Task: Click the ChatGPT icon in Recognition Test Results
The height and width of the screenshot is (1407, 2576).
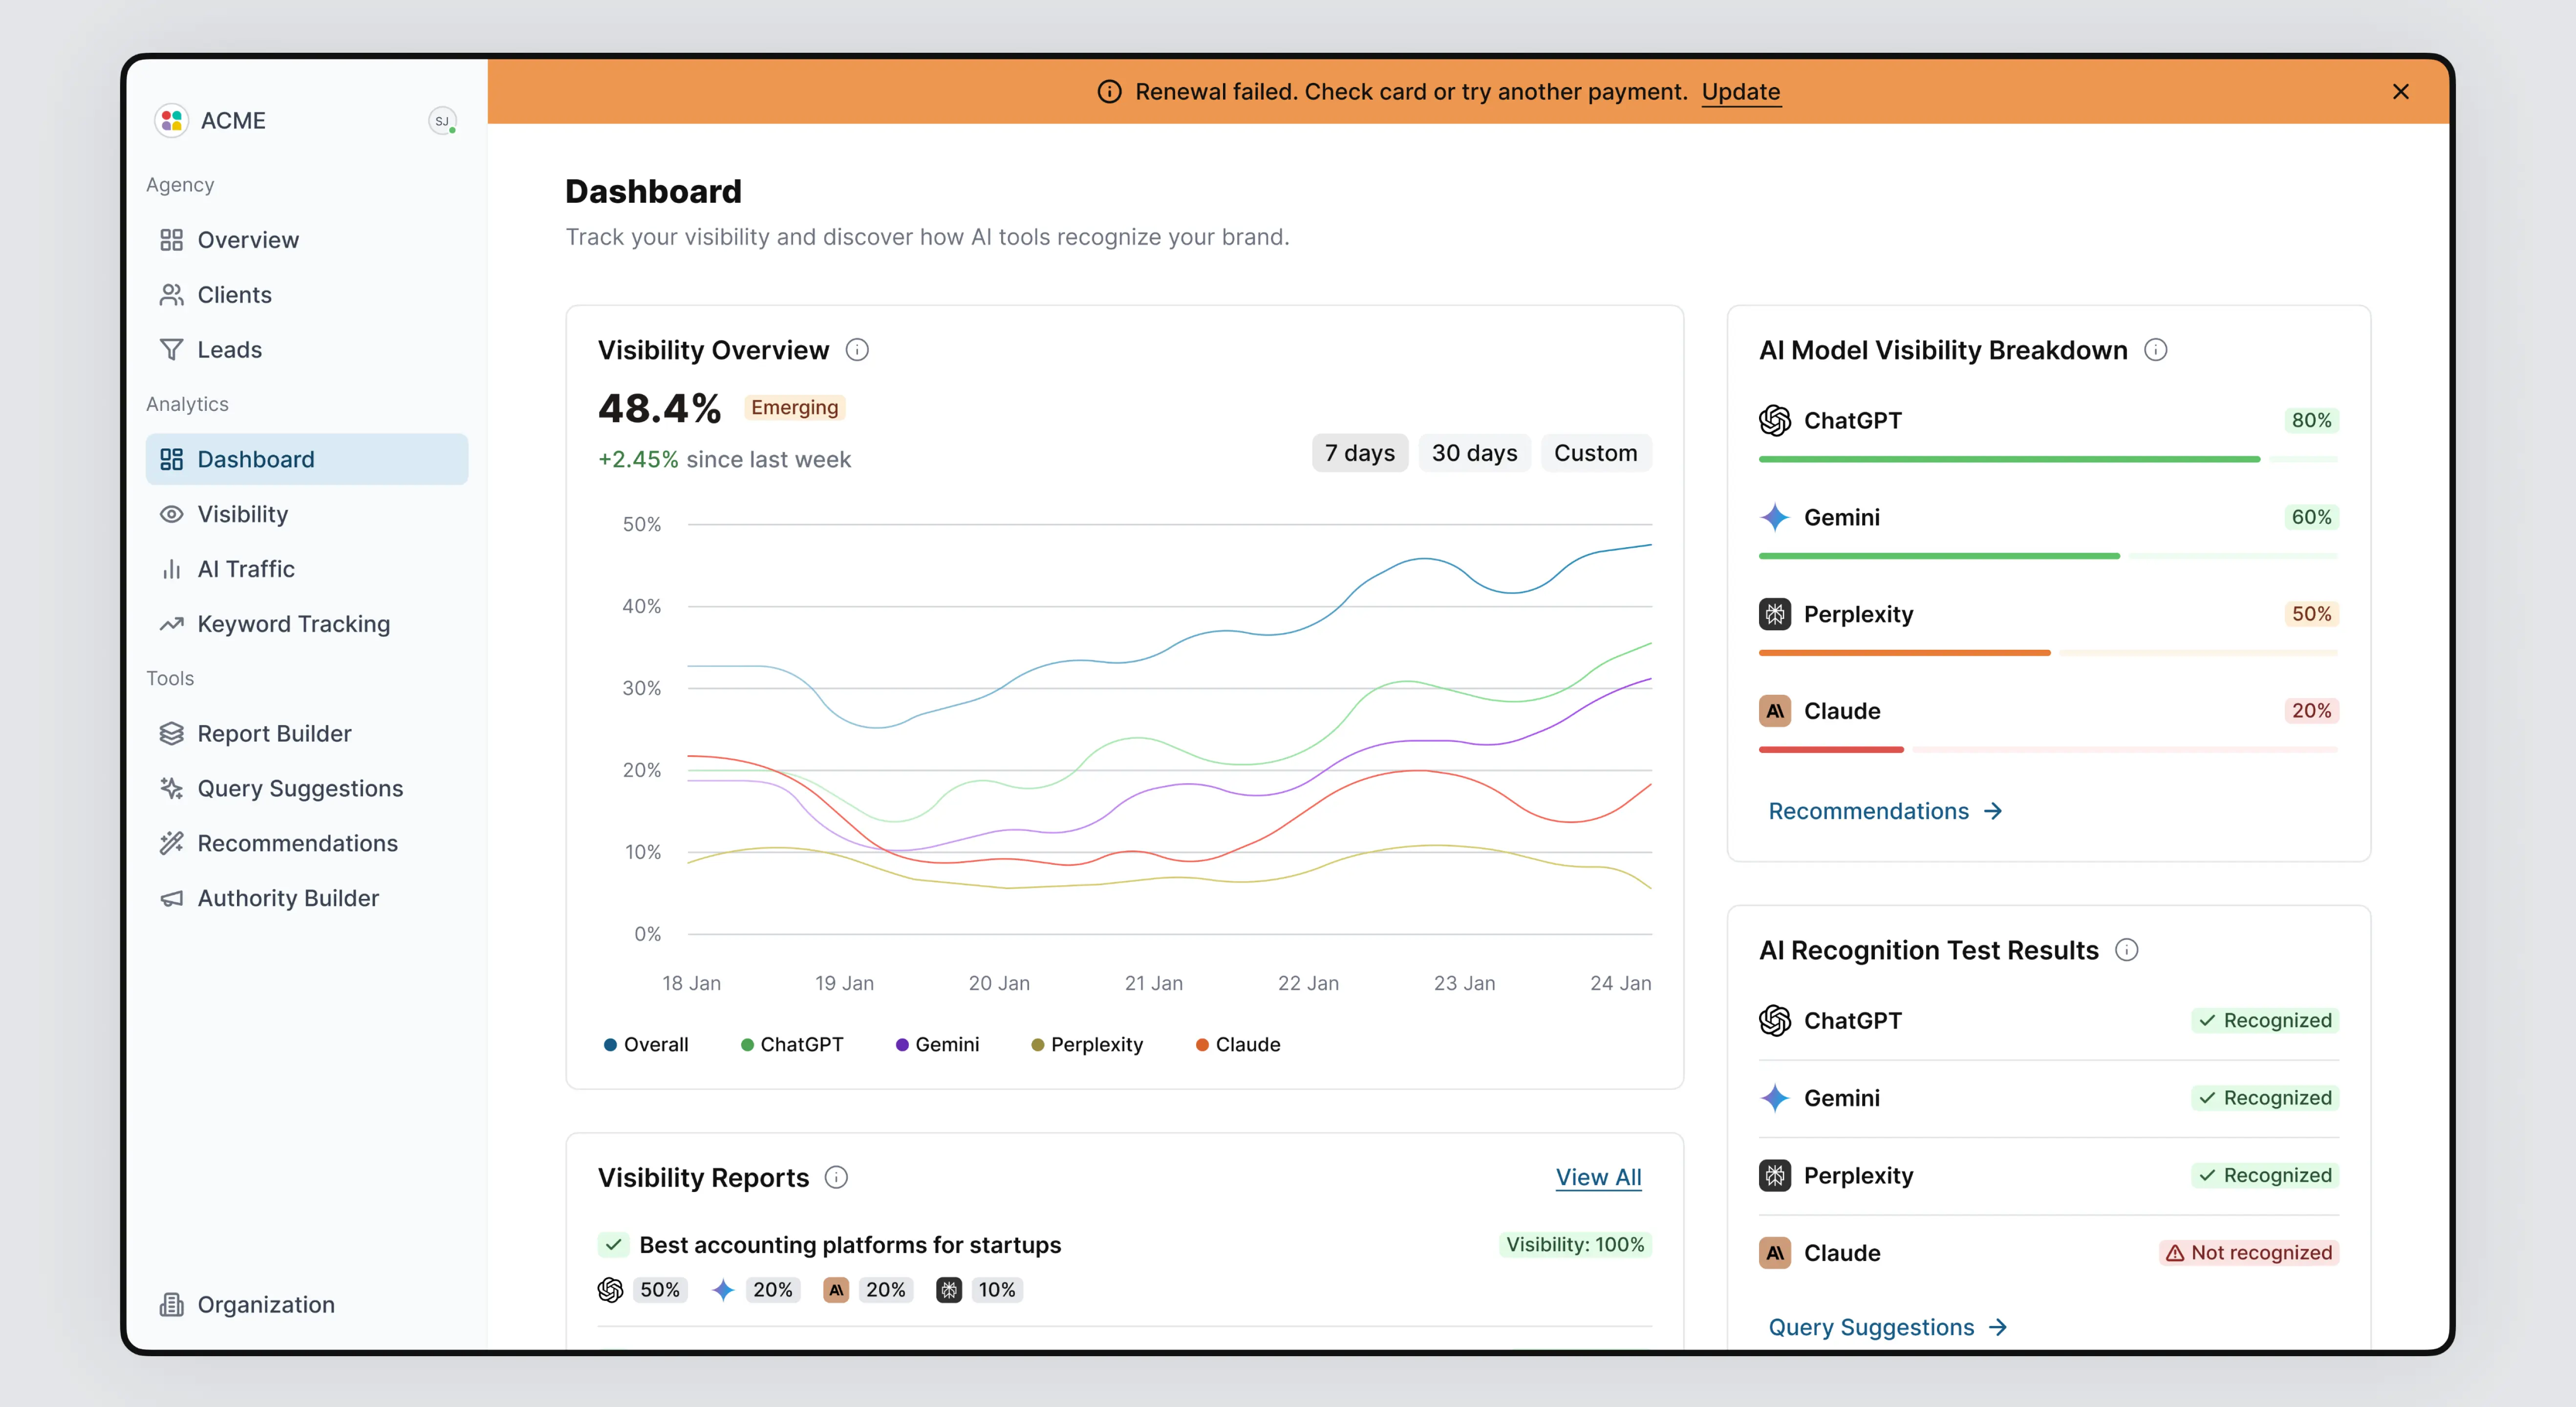Action: (1775, 1020)
